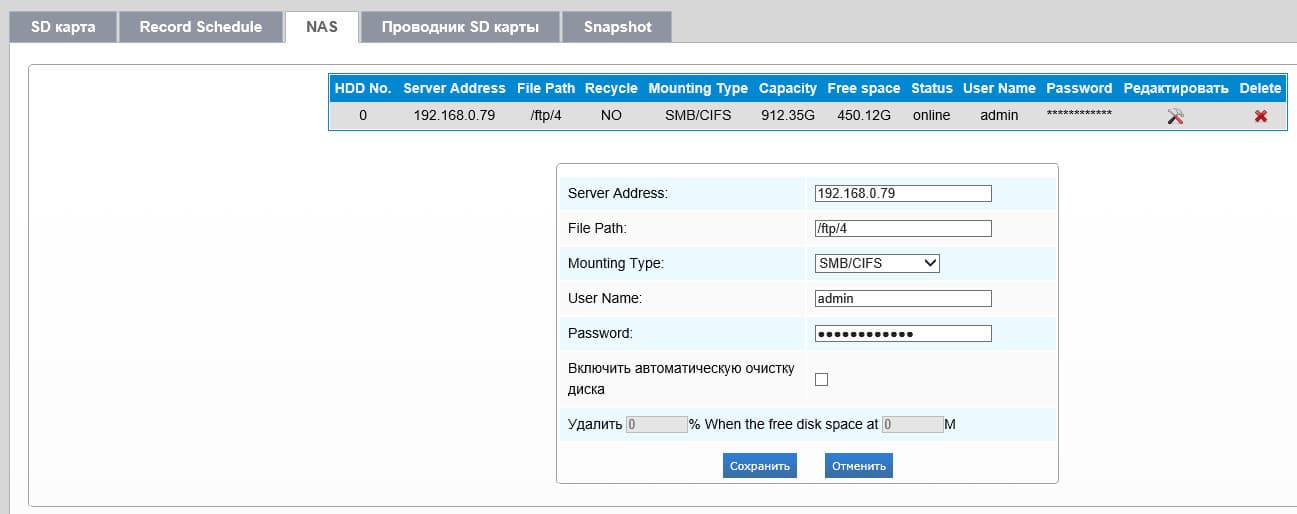Click the 192.168.0.79 table cell
The image size is (1297, 514).
454,115
